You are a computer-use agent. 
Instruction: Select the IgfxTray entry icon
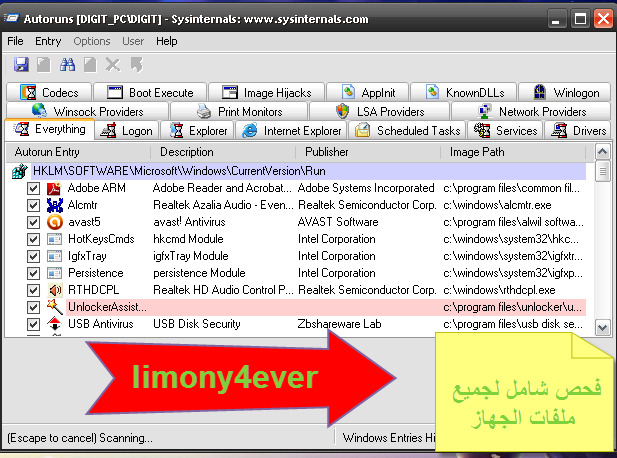tap(55, 256)
